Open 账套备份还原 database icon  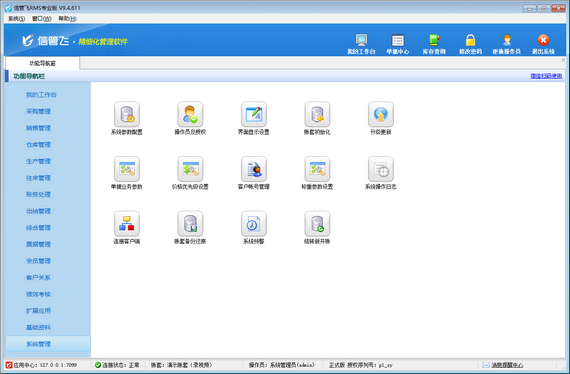click(x=190, y=224)
